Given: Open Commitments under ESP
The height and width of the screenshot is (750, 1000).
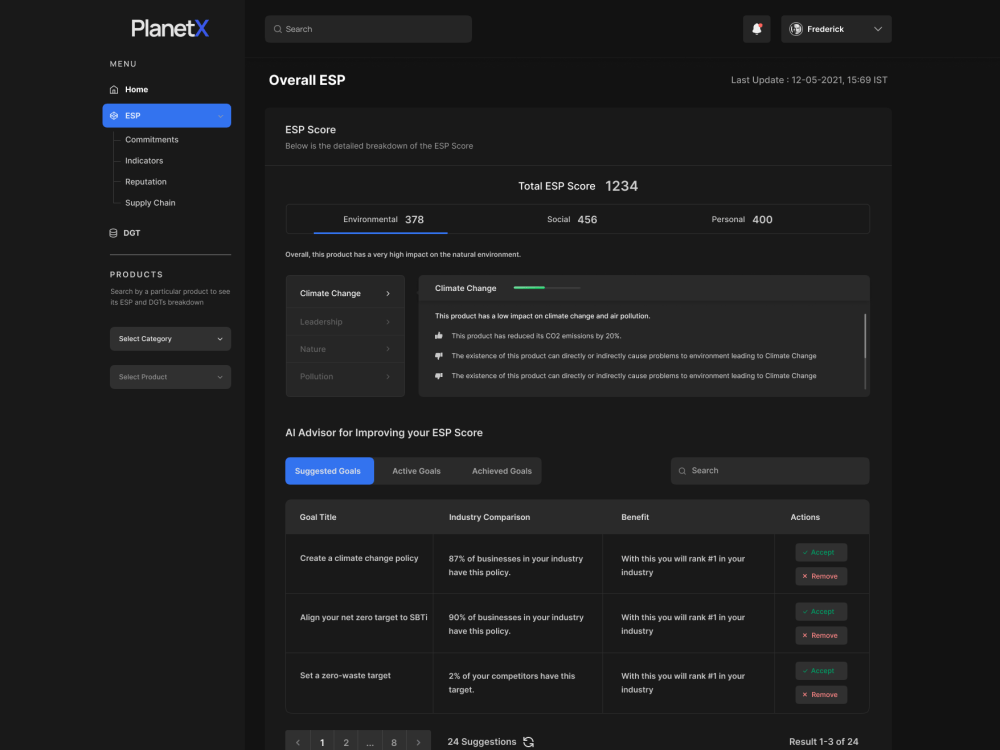Looking at the screenshot, I should pos(152,140).
